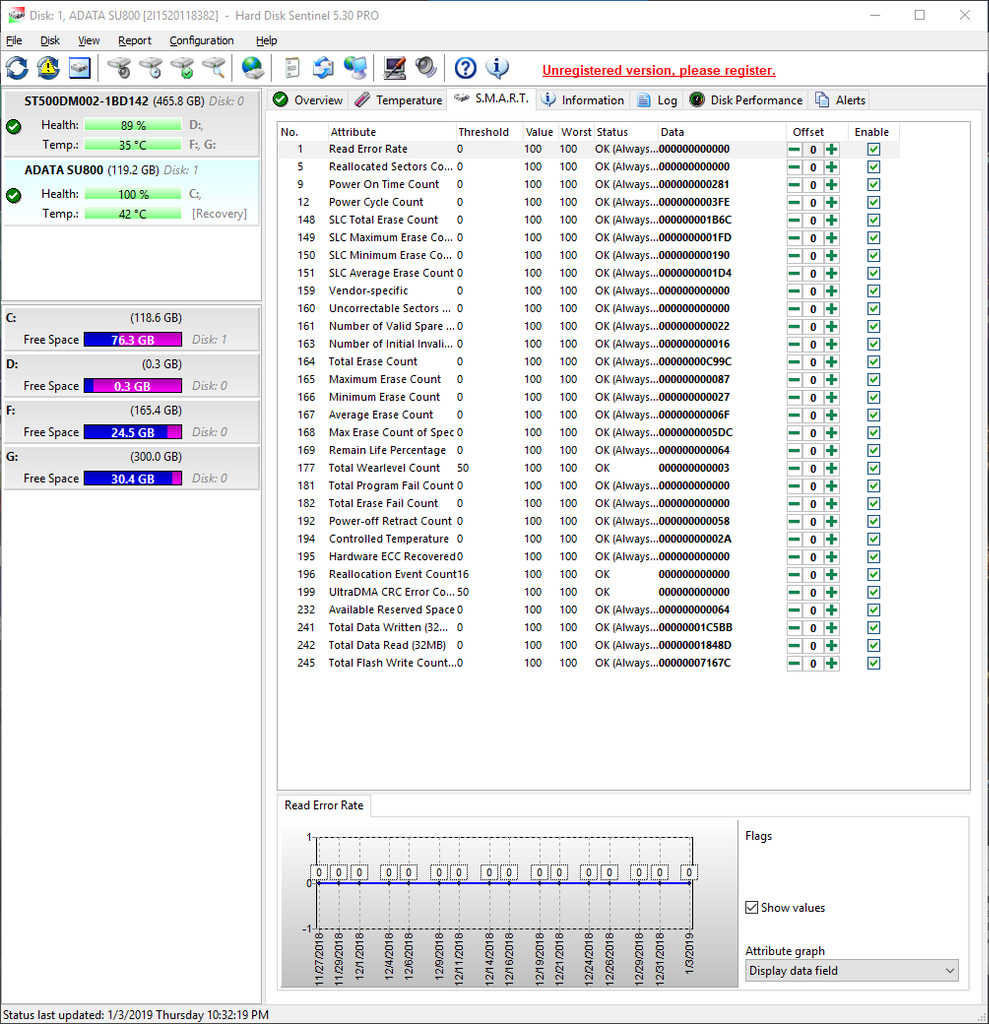The width and height of the screenshot is (989, 1024).
Task: Click the speaker sound toolbar icon
Action: pos(427,68)
